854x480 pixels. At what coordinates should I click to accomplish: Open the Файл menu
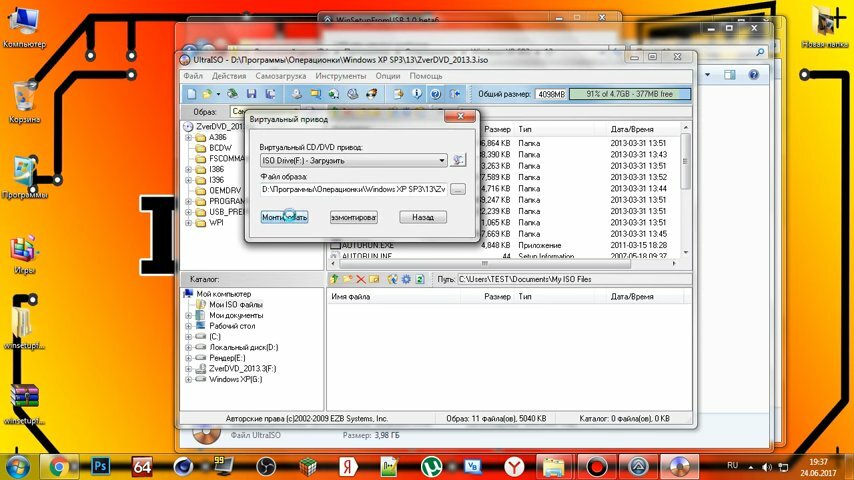[193, 76]
